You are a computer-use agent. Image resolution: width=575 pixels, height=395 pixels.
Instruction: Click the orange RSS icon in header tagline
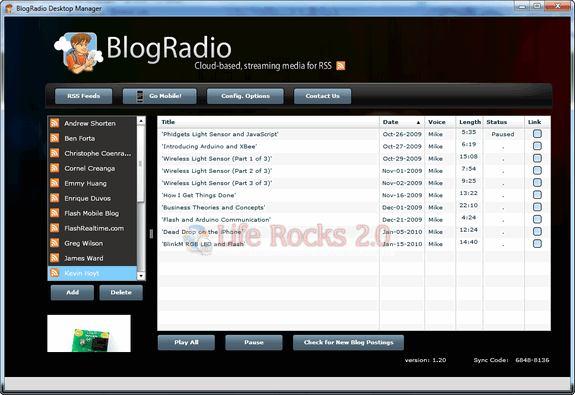coord(341,66)
